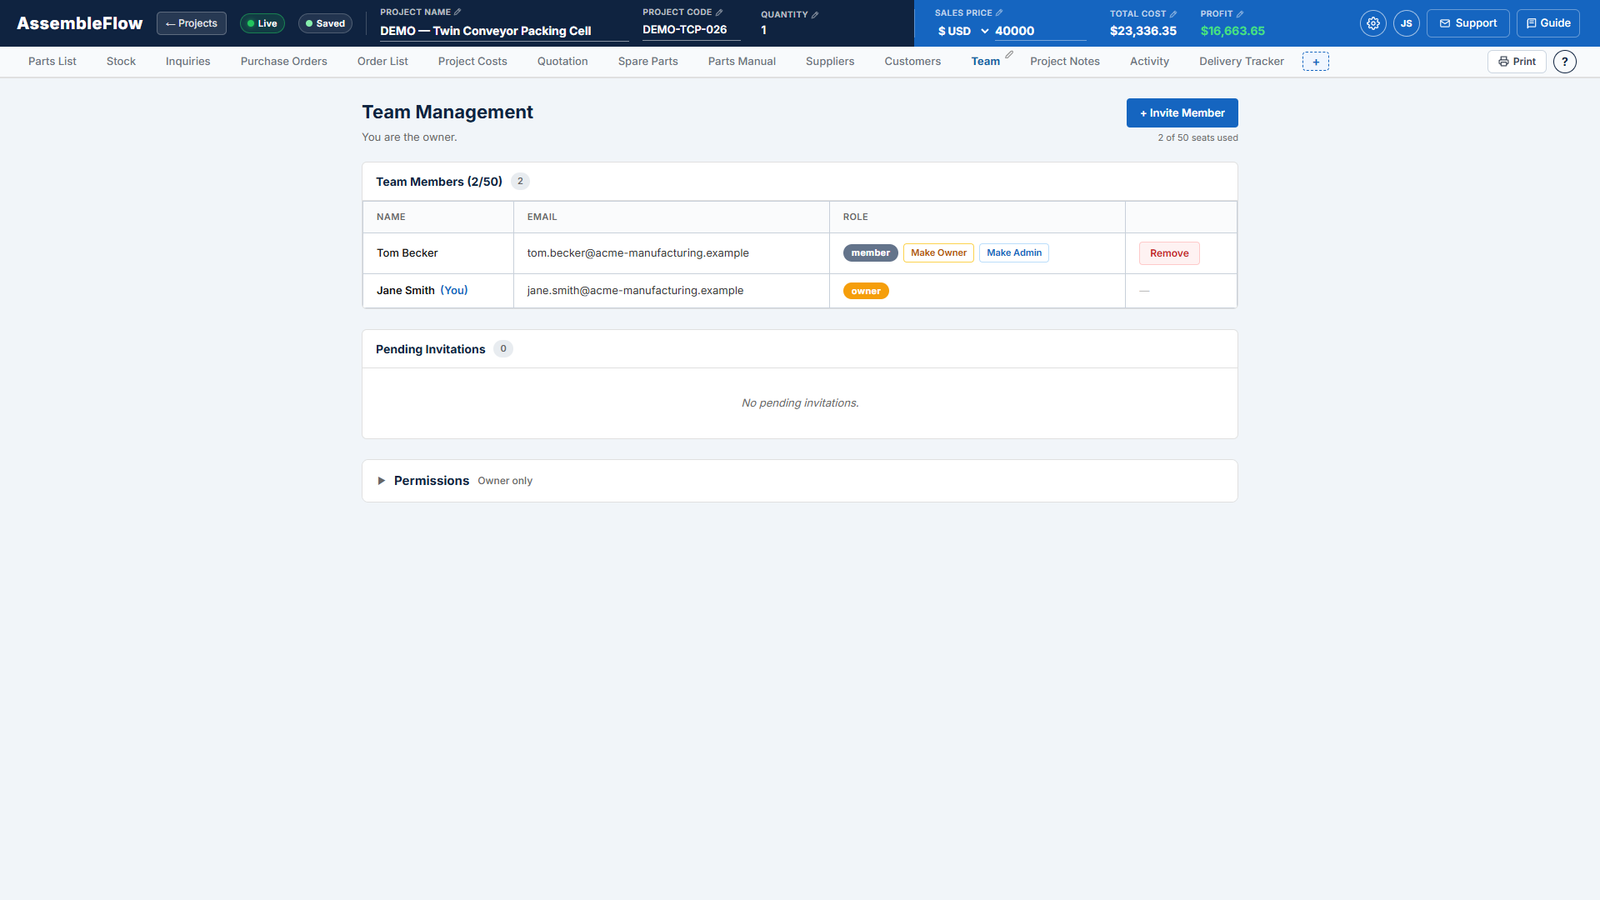This screenshot has width=1600, height=900.
Task: Open the Delivery Tracker tab
Action: (x=1242, y=62)
